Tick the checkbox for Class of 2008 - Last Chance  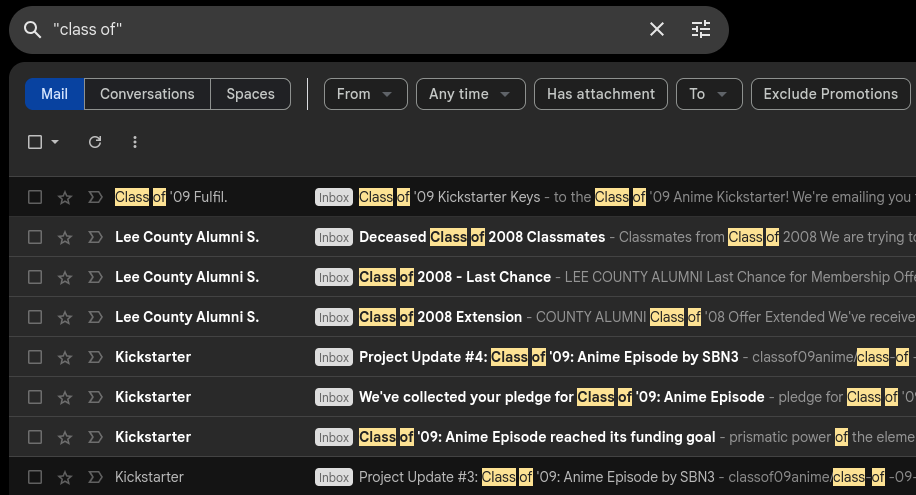pos(35,277)
